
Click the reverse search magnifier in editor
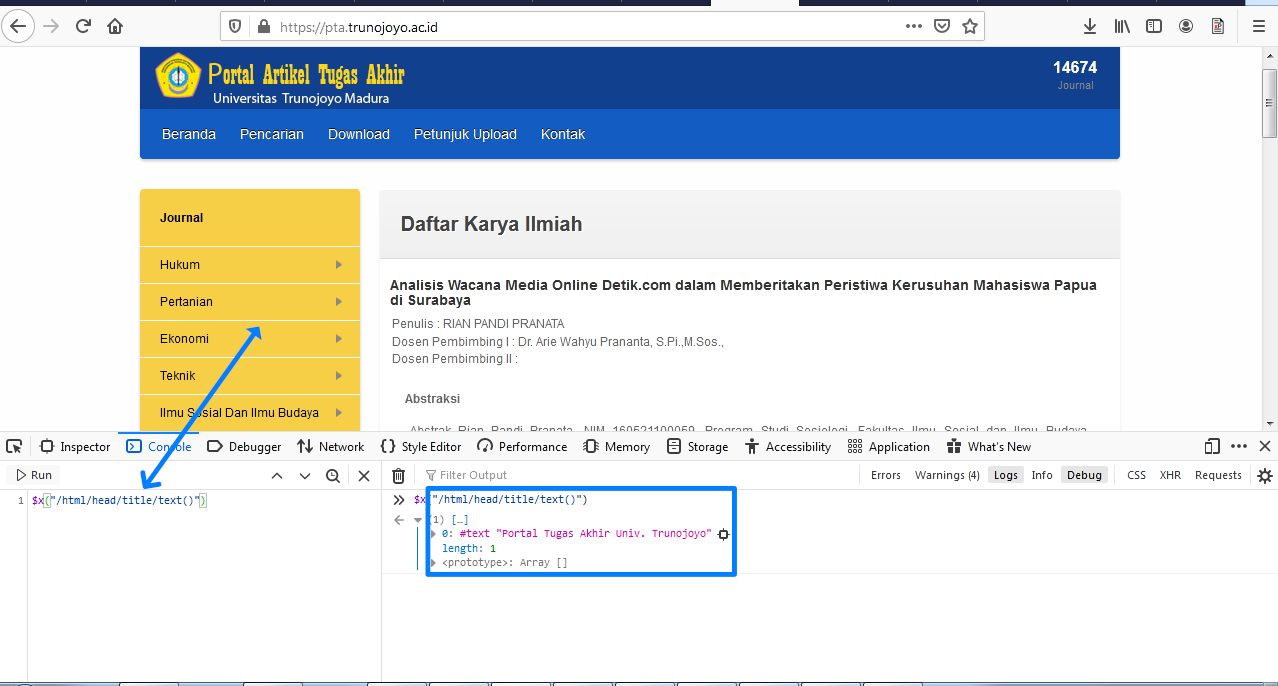tap(333, 475)
